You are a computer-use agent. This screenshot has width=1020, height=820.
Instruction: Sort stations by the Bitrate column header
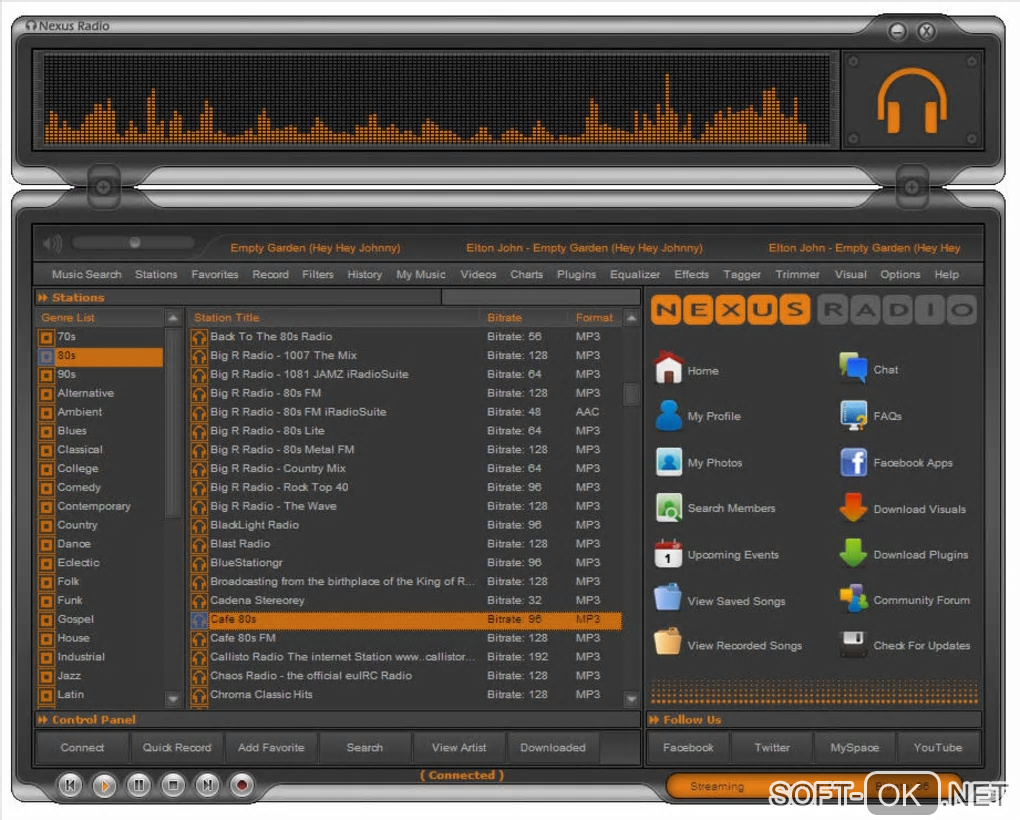tap(504, 318)
